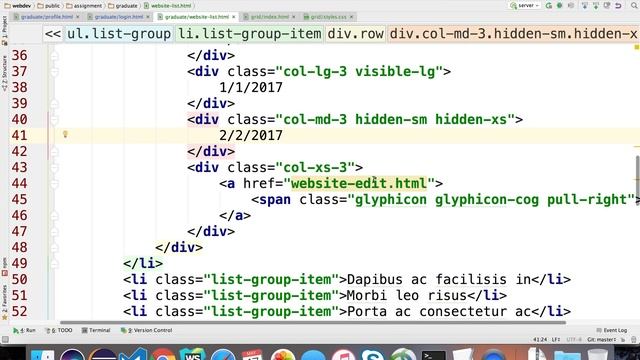Toggle the 9: Version Control tool window
The width and height of the screenshot is (640, 360).
point(146,330)
